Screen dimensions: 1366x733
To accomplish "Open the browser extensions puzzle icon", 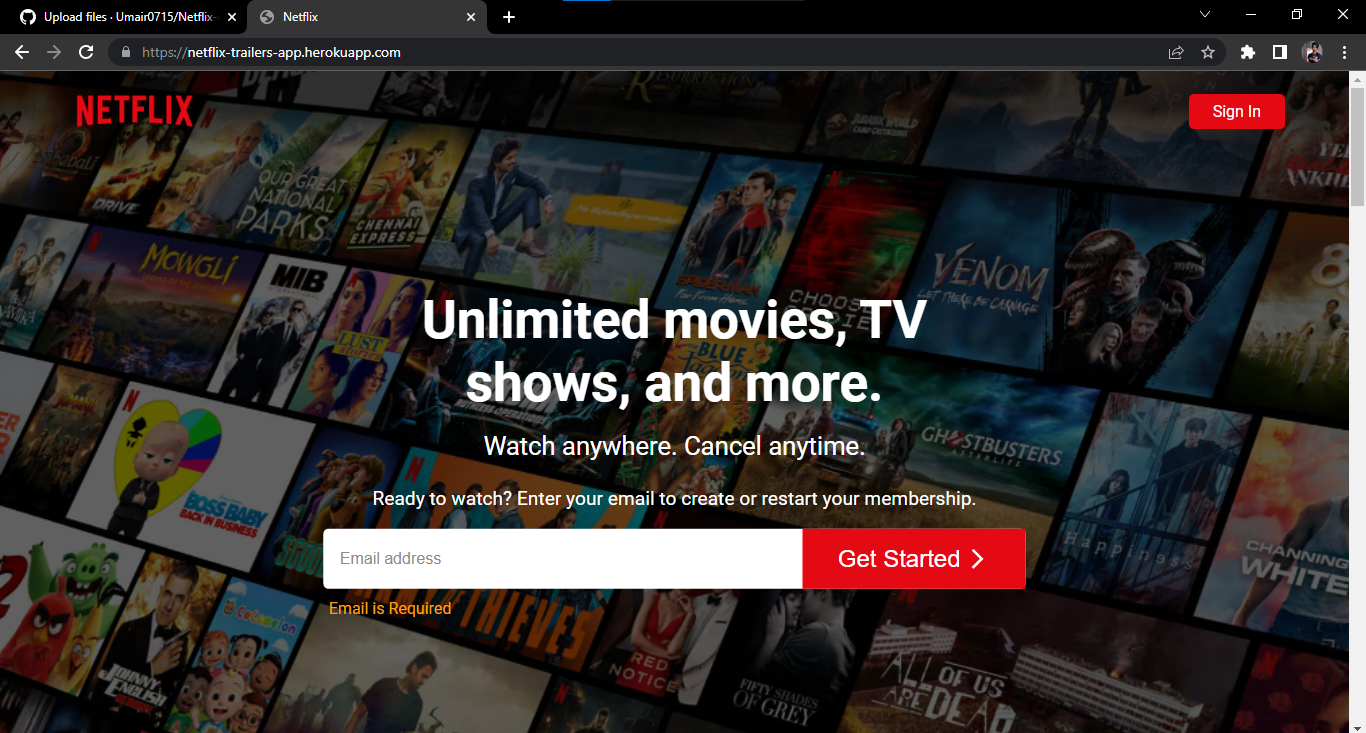I will [x=1247, y=51].
